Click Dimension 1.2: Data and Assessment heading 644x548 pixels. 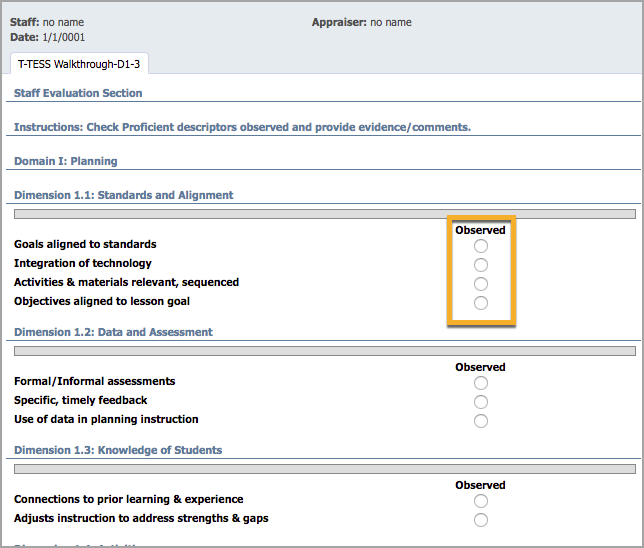pyautogui.click(x=113, y=332)
